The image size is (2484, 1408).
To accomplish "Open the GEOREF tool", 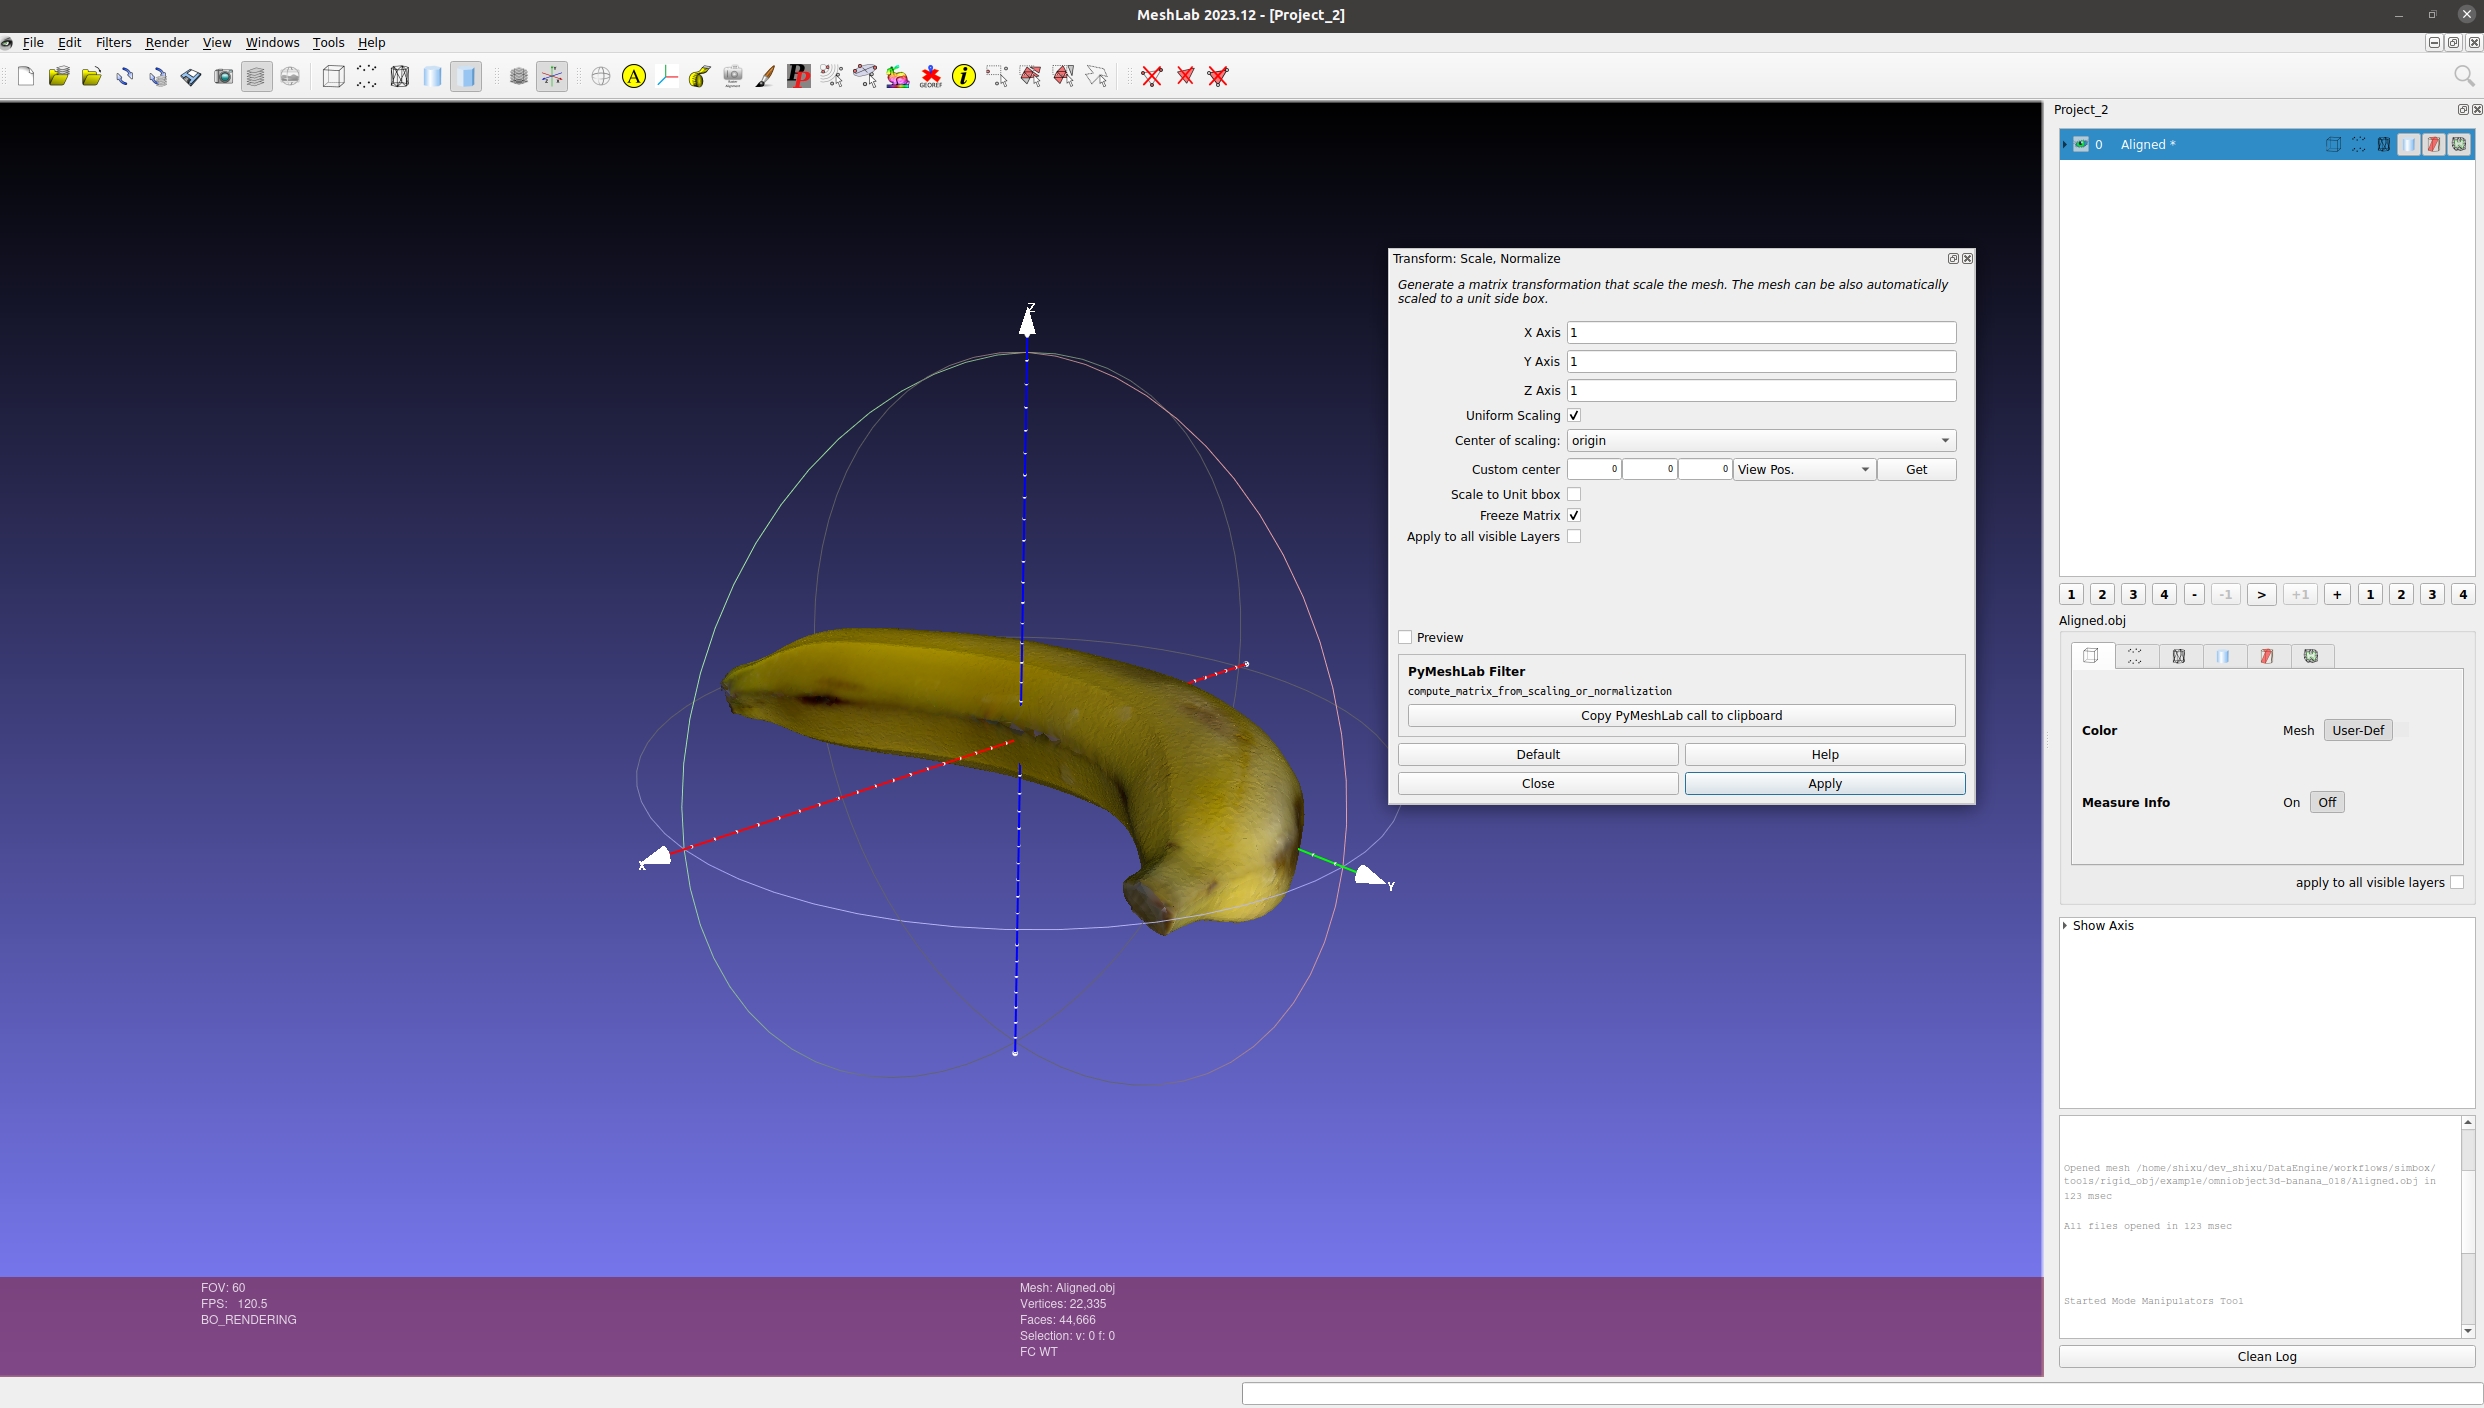I will click(x=930, y=77).
